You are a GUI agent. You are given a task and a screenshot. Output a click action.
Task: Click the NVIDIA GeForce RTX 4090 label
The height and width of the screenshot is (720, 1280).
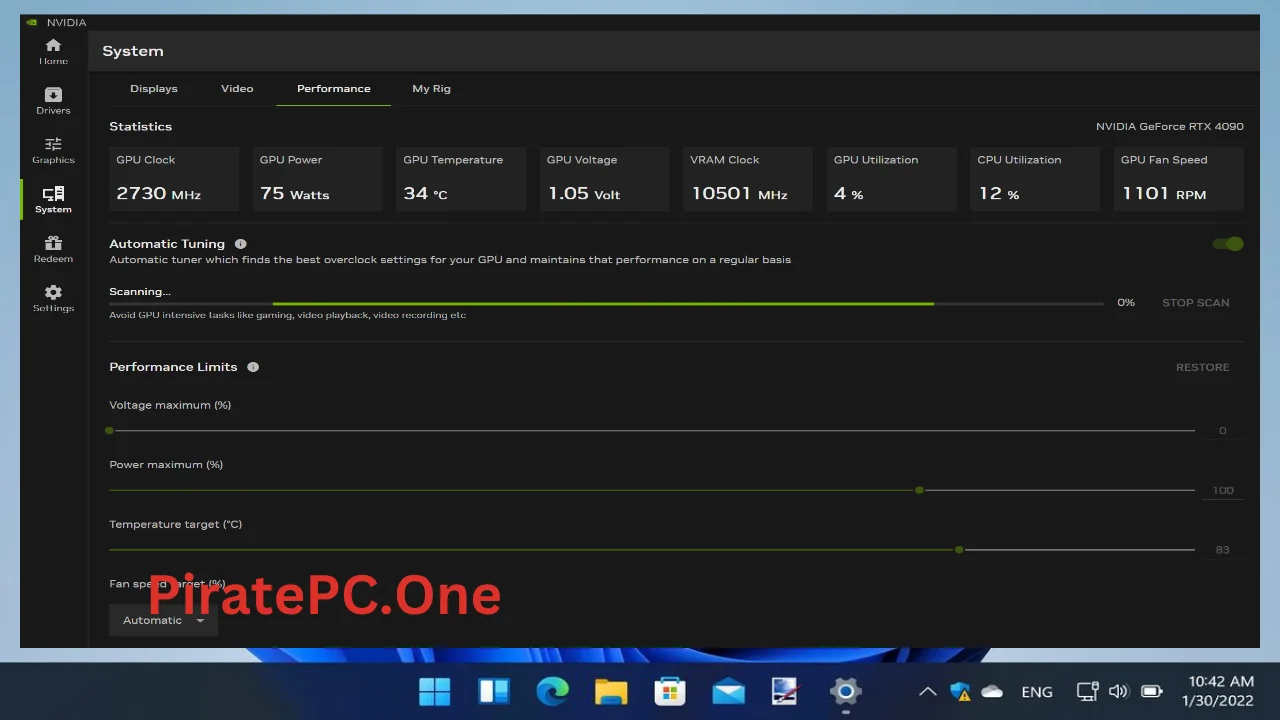(x=1169, y=127)
